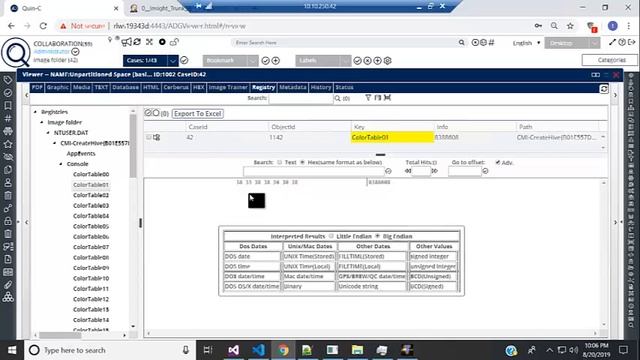
Task: Click the hierarchy tree icon in left sidebar
Action: (x=8, y=298)
